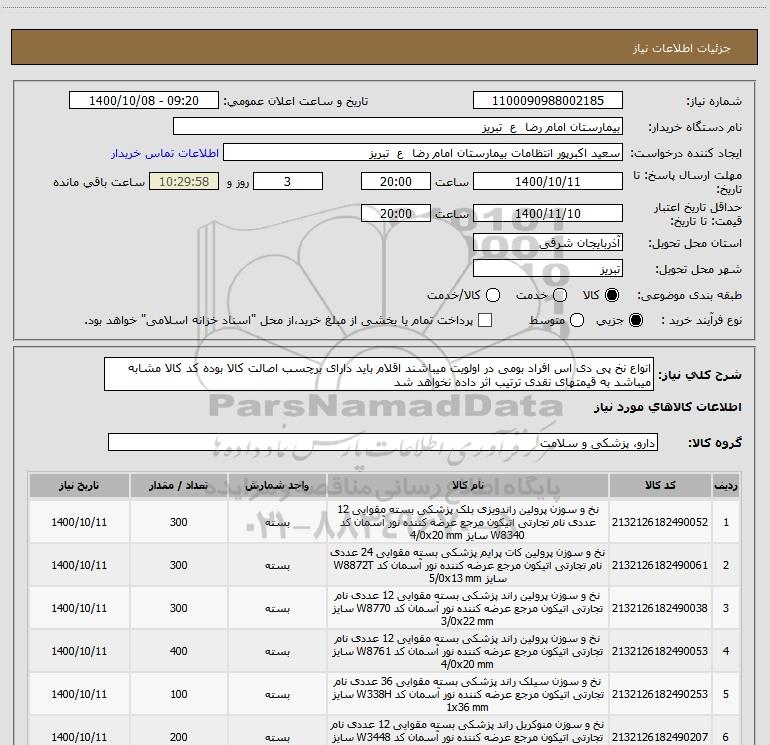Click the شهر محل تحویل field
770x745 pixels.
pyautogui.click(x=548, y=269)
